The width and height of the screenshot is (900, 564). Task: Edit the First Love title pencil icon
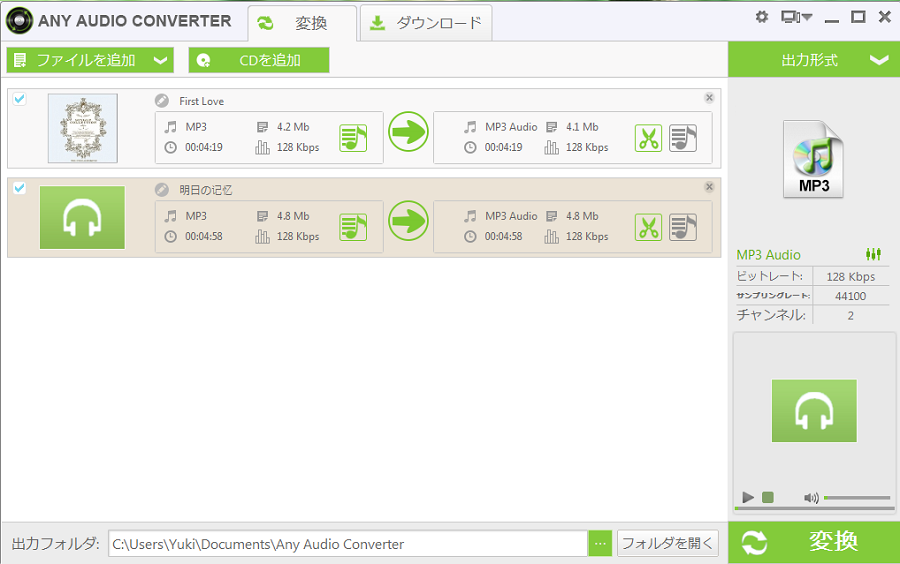point(162,101)
